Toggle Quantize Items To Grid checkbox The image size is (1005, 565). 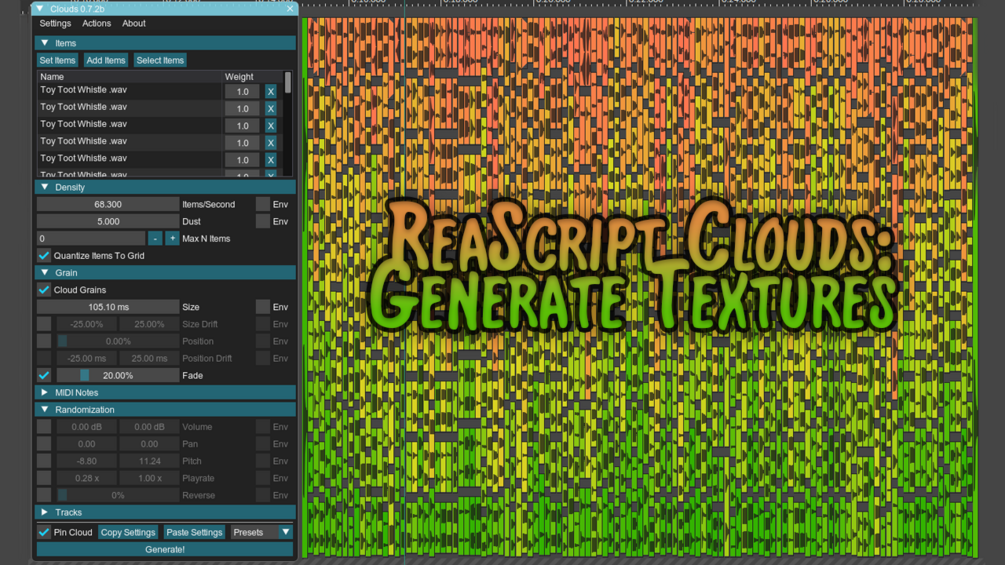(44, 256)
